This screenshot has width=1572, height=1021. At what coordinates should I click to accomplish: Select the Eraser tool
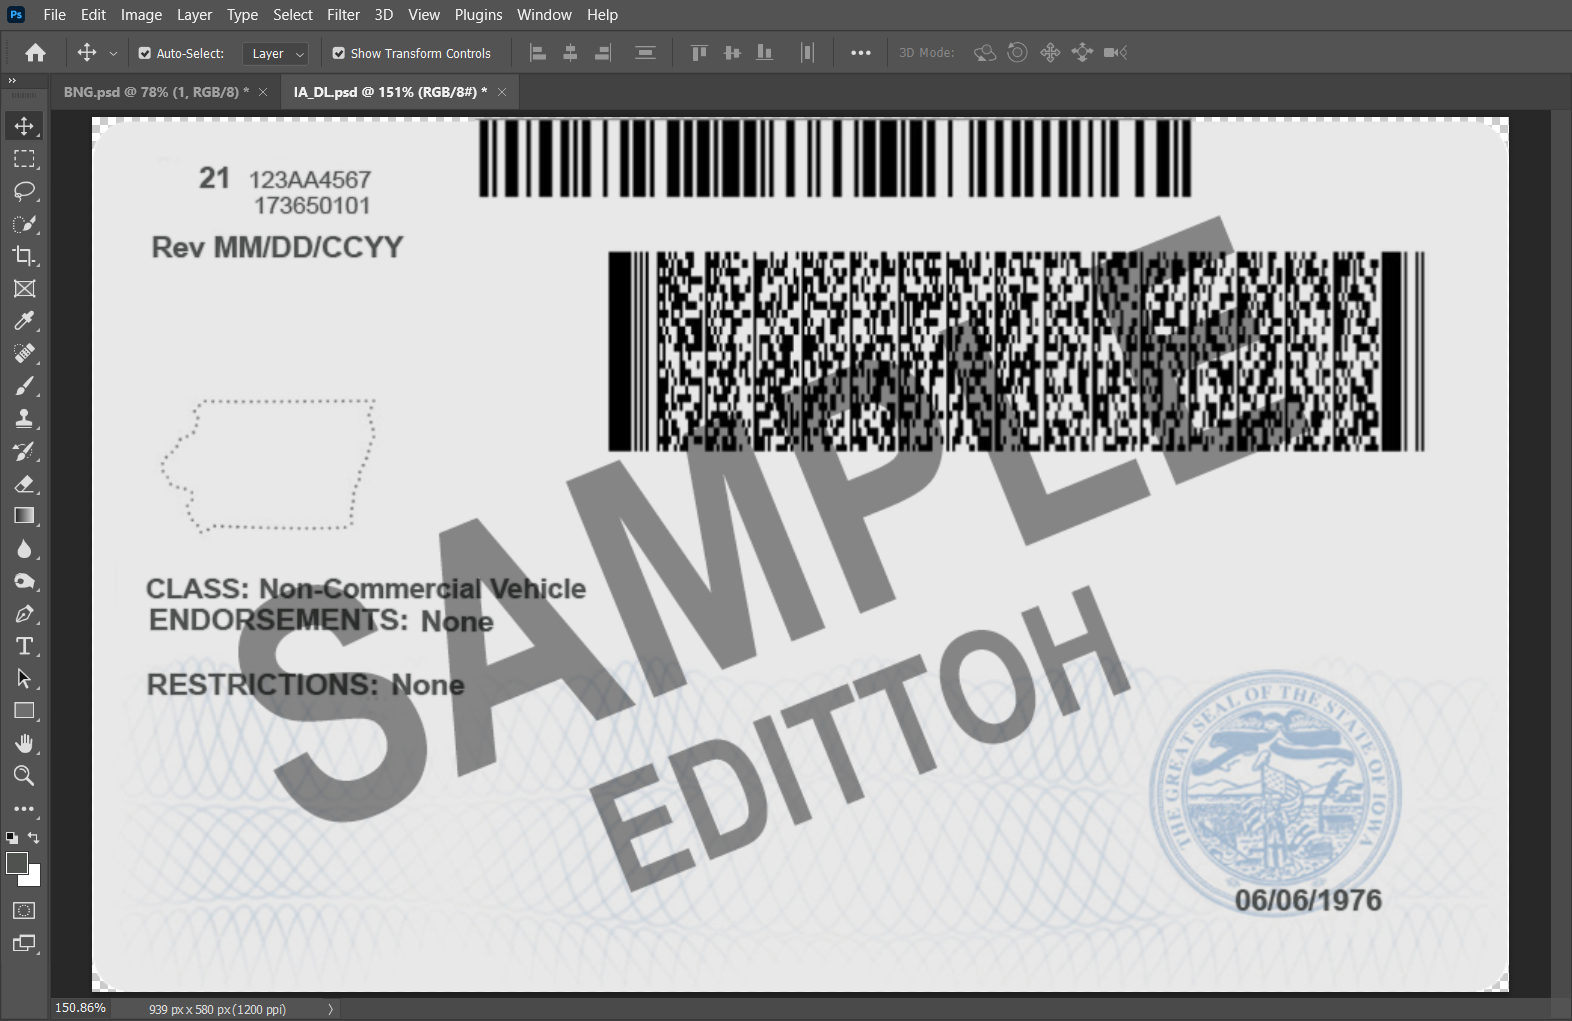coord(24,484)
